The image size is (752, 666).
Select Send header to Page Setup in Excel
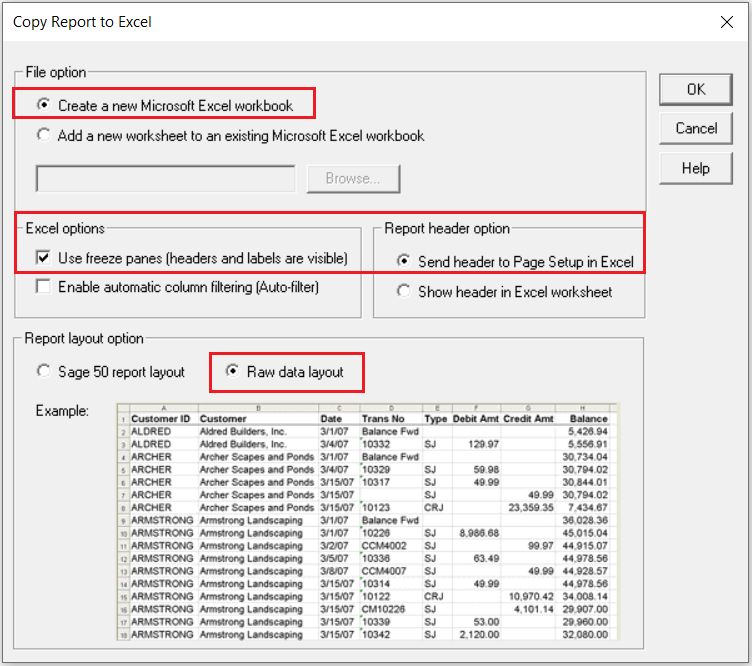pyautogui.click(x=516, y=262)
